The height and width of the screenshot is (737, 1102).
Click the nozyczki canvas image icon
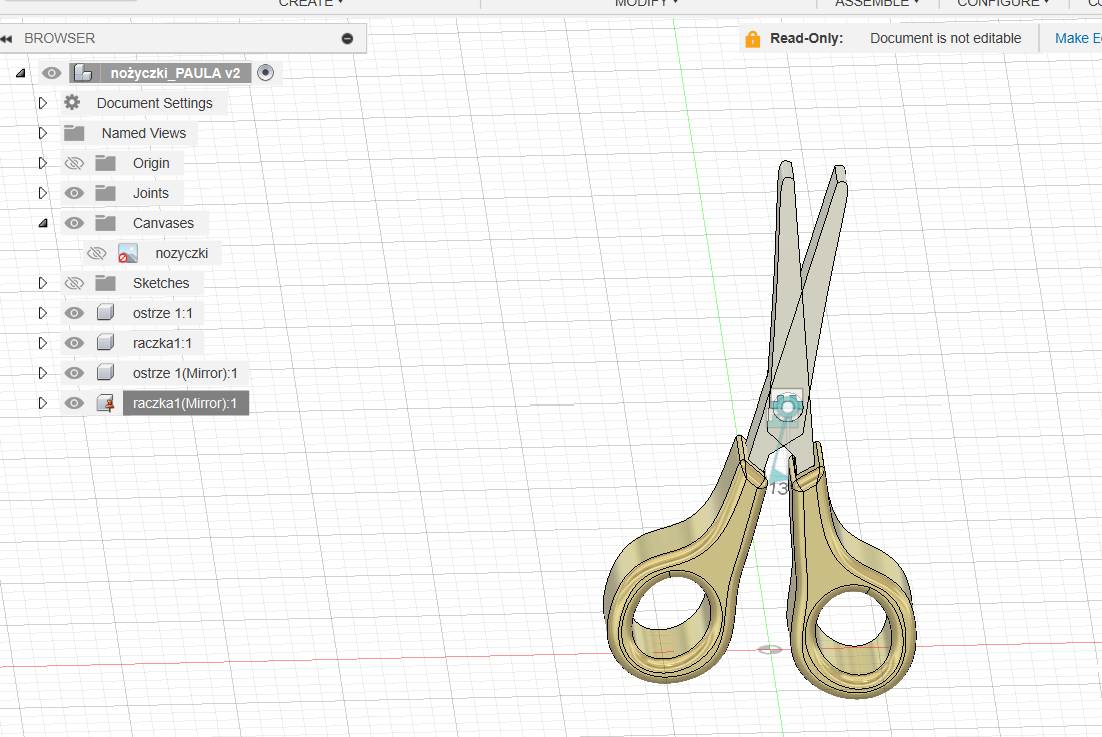pyautogui.click(x=128, y=253)
